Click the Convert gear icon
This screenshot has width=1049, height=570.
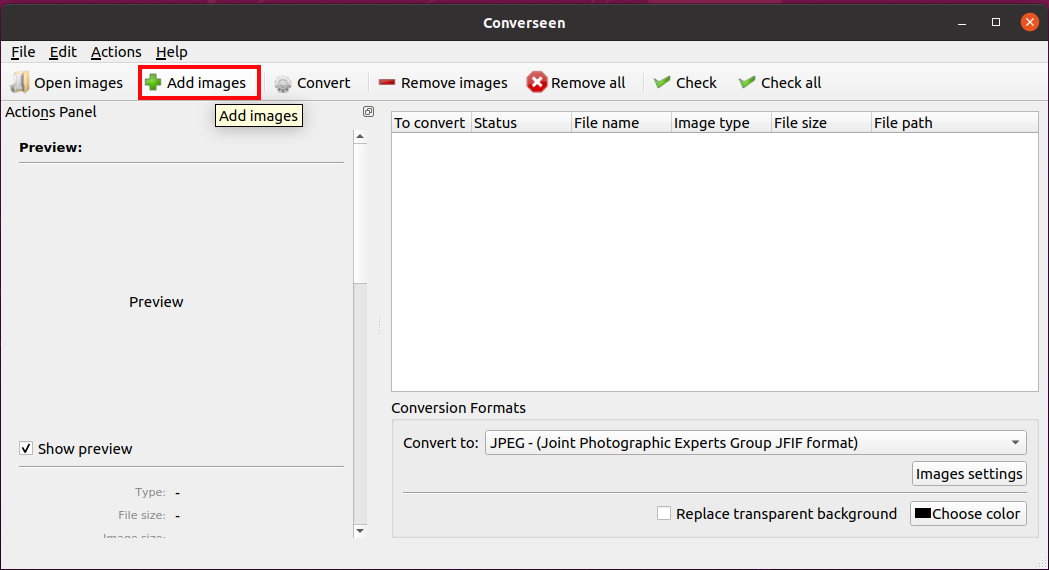pyautogui.click(x=283, y=83)
